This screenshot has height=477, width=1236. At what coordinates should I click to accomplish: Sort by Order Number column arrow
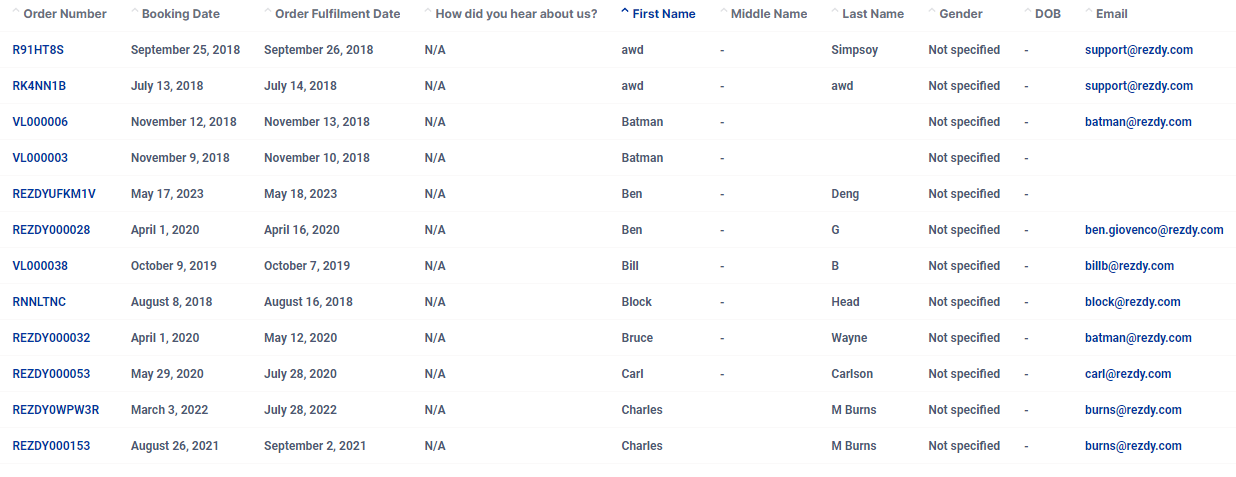[x=16, y=13]
